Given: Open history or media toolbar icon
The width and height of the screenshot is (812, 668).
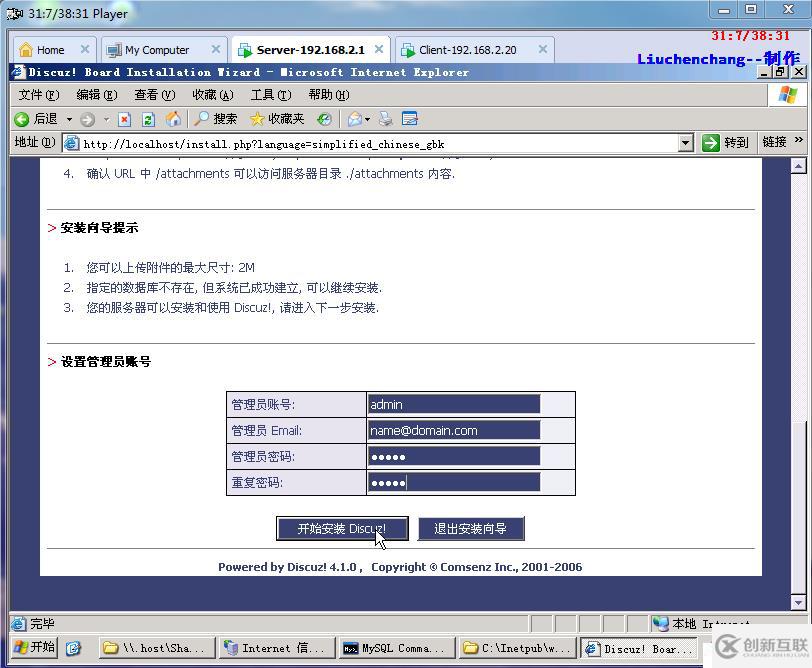Looking at the screenshot, I should (325, 120).
